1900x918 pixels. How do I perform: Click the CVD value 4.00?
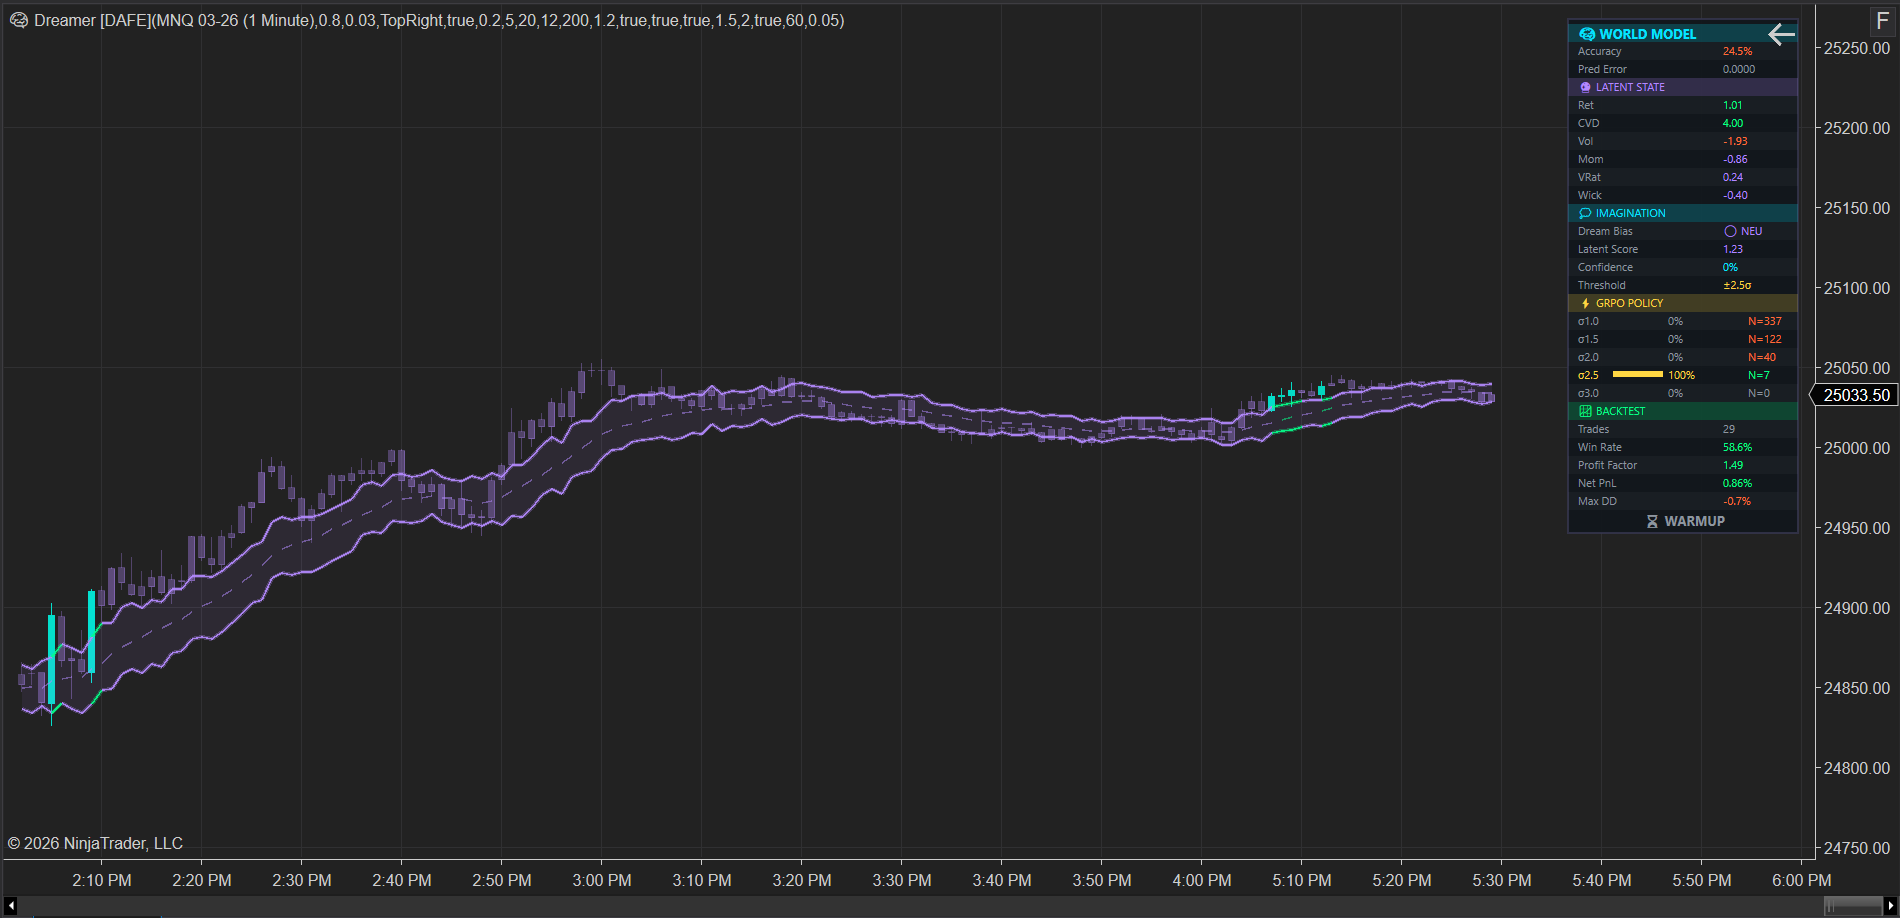(x=1732, y=123)
